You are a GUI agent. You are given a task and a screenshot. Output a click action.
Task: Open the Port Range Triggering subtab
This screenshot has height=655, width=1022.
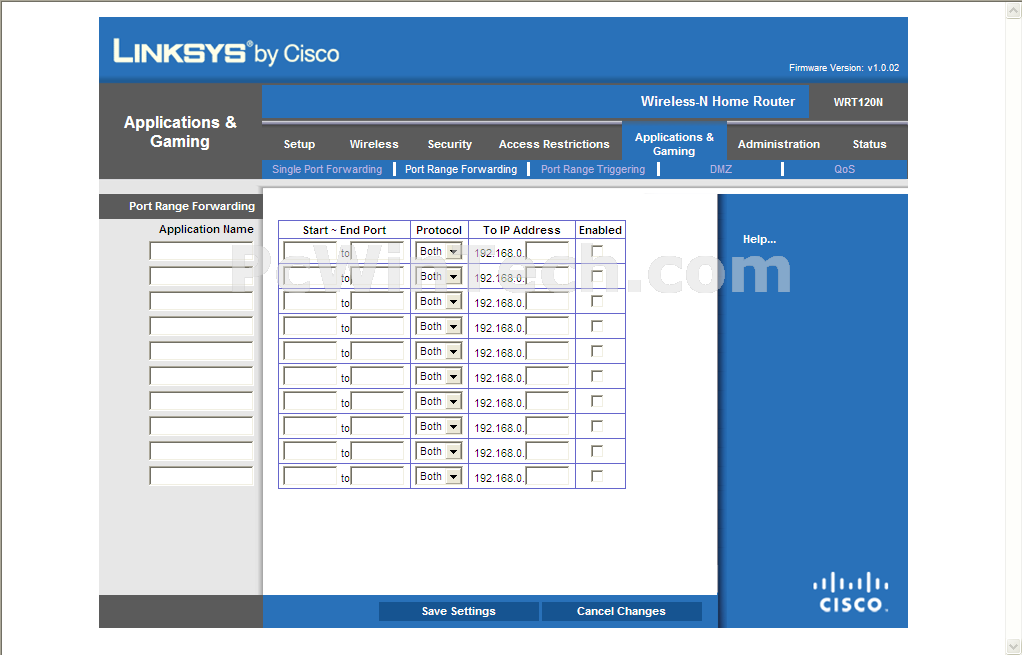(x=593, y=169)
